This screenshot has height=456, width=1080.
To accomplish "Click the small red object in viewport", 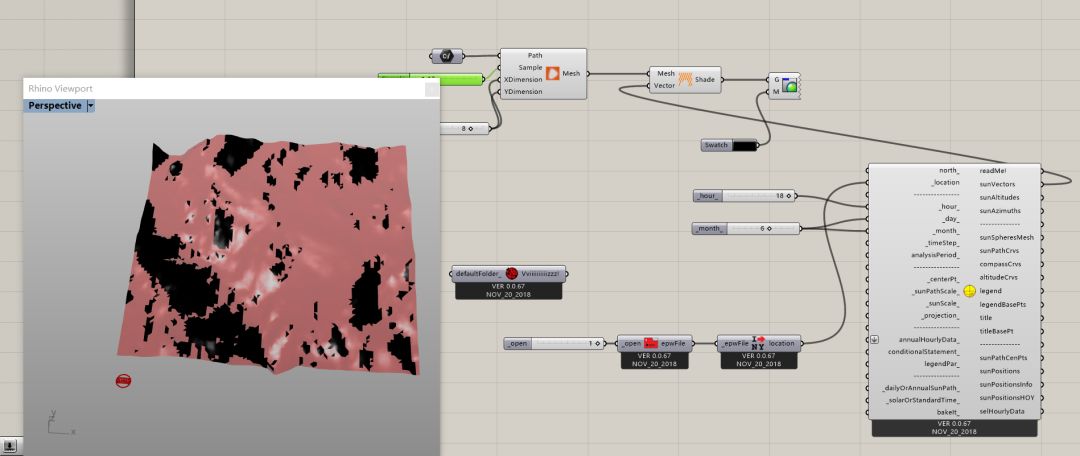I will pyautogui.click(x=123, y=380).
